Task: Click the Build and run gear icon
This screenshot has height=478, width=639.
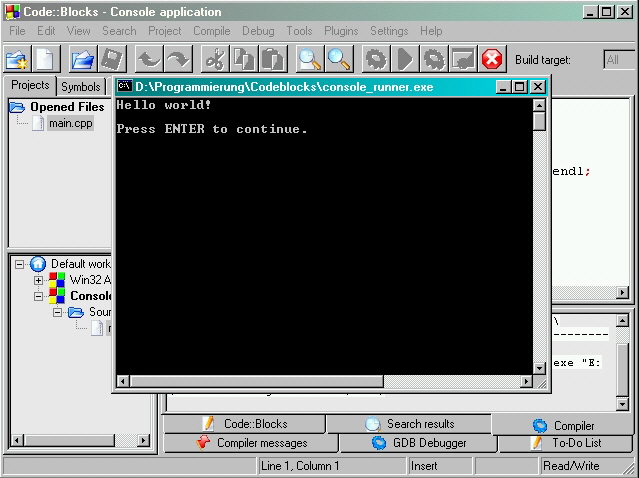Action: click(x=434, y=59)
